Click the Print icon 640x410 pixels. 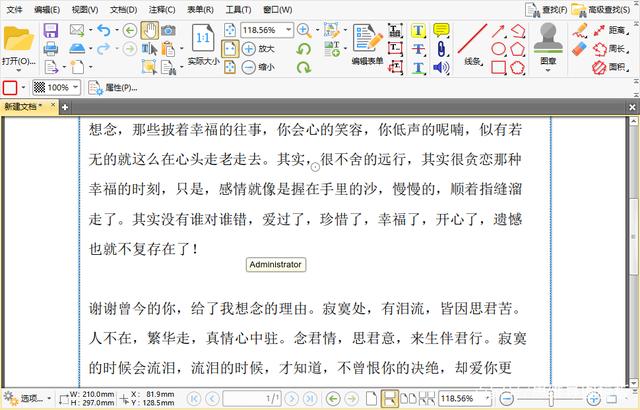click(51, 49)
